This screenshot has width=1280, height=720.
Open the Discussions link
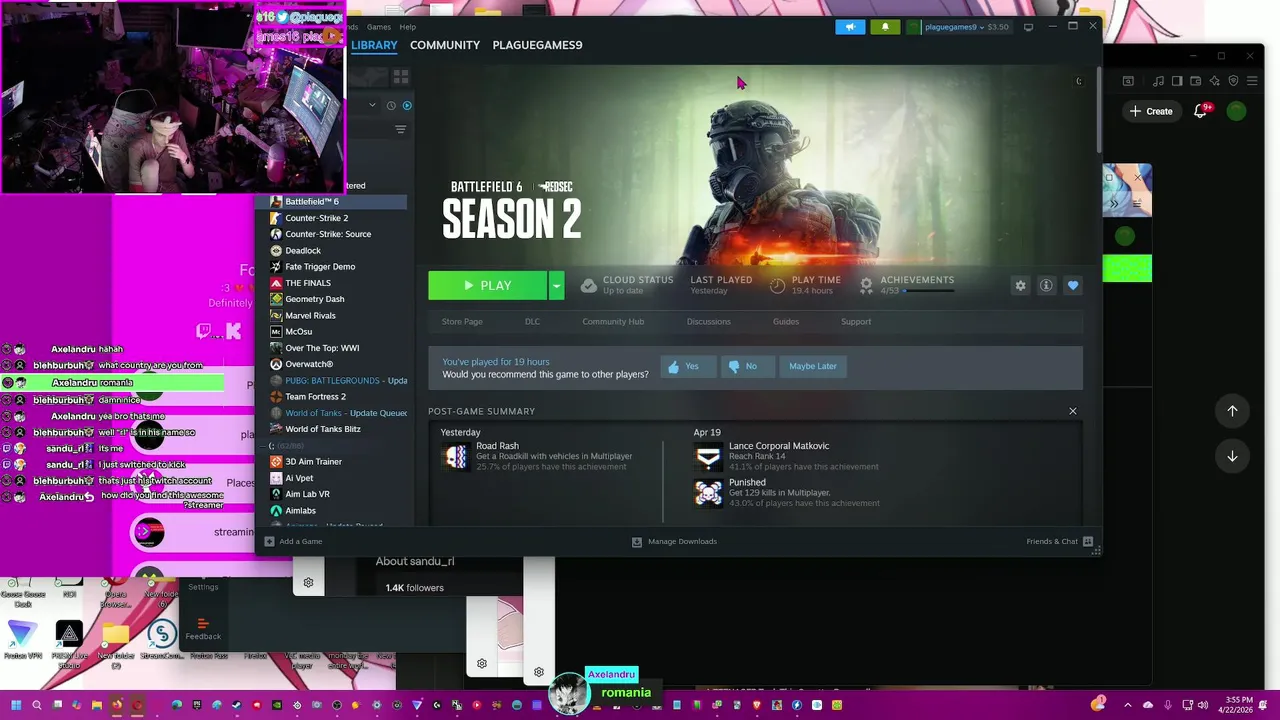(708, 322)
